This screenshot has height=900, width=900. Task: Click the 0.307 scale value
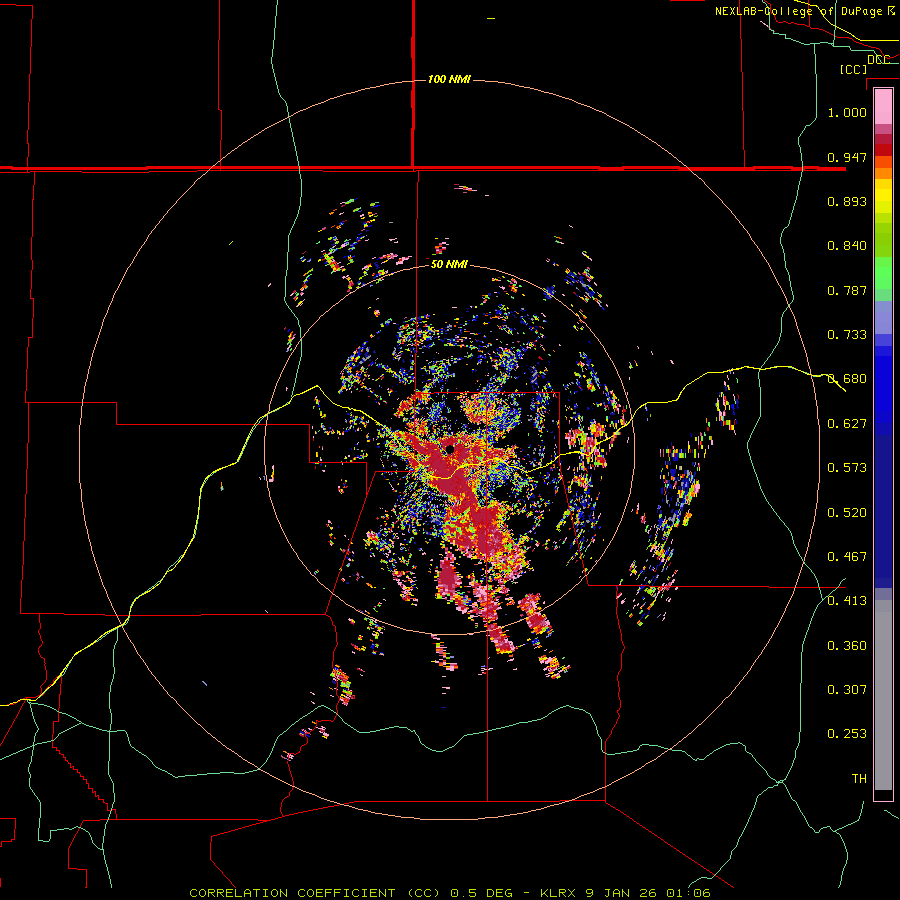(x=847, y=689)
